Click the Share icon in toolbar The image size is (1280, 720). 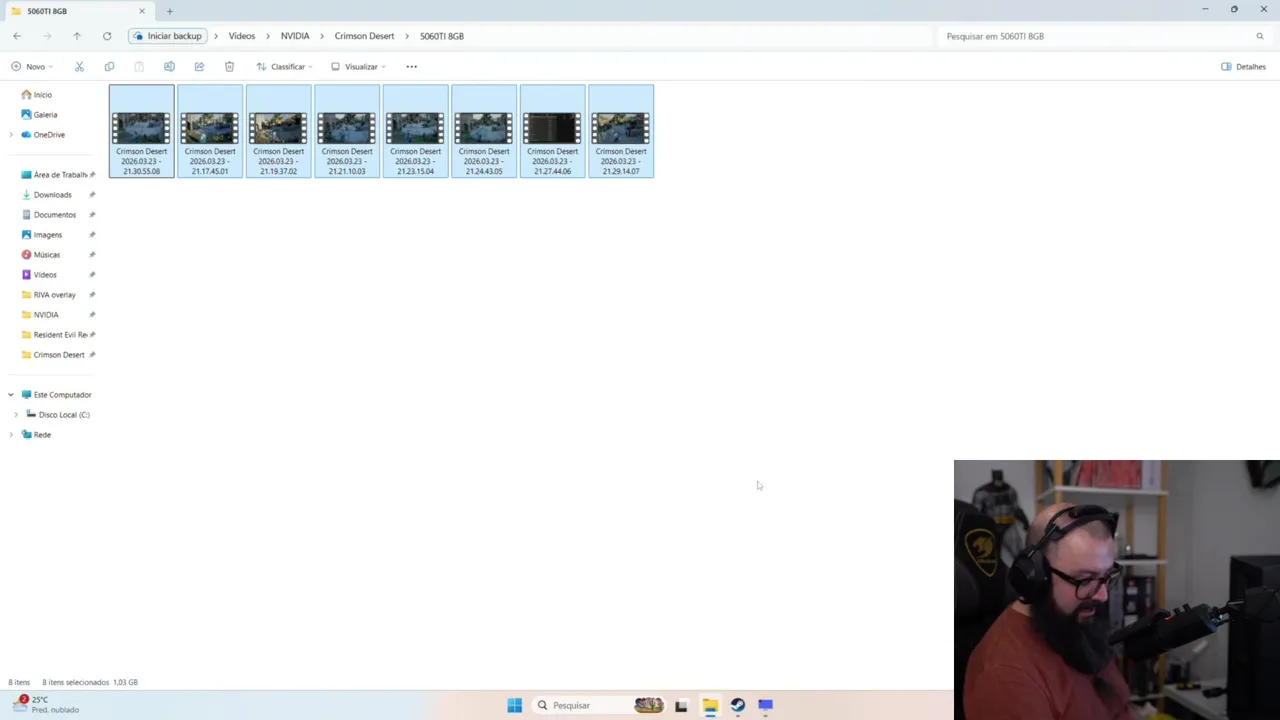pyautogui.click(x=199, y=67)
